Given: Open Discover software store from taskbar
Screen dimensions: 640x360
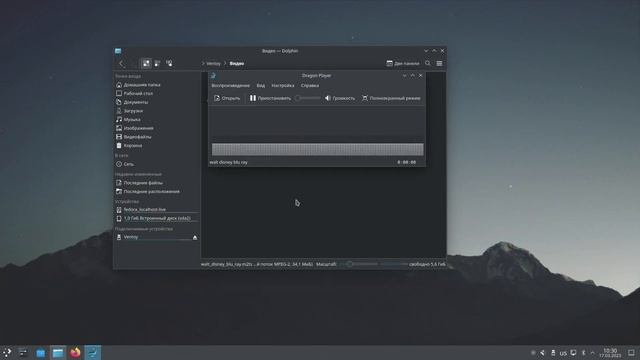Looking at the screenshot, I should (x=40, y=353).
